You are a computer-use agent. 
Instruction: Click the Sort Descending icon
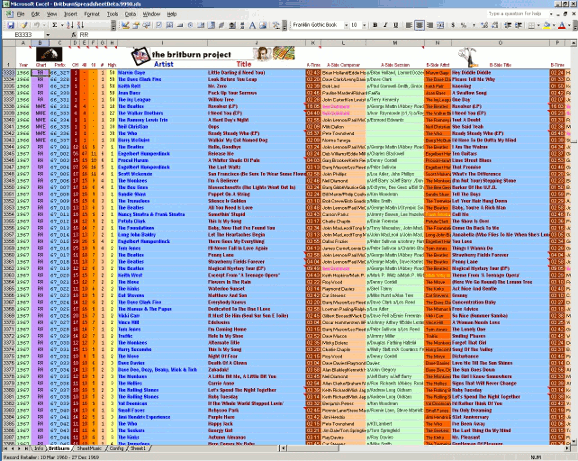pos(81,25)
